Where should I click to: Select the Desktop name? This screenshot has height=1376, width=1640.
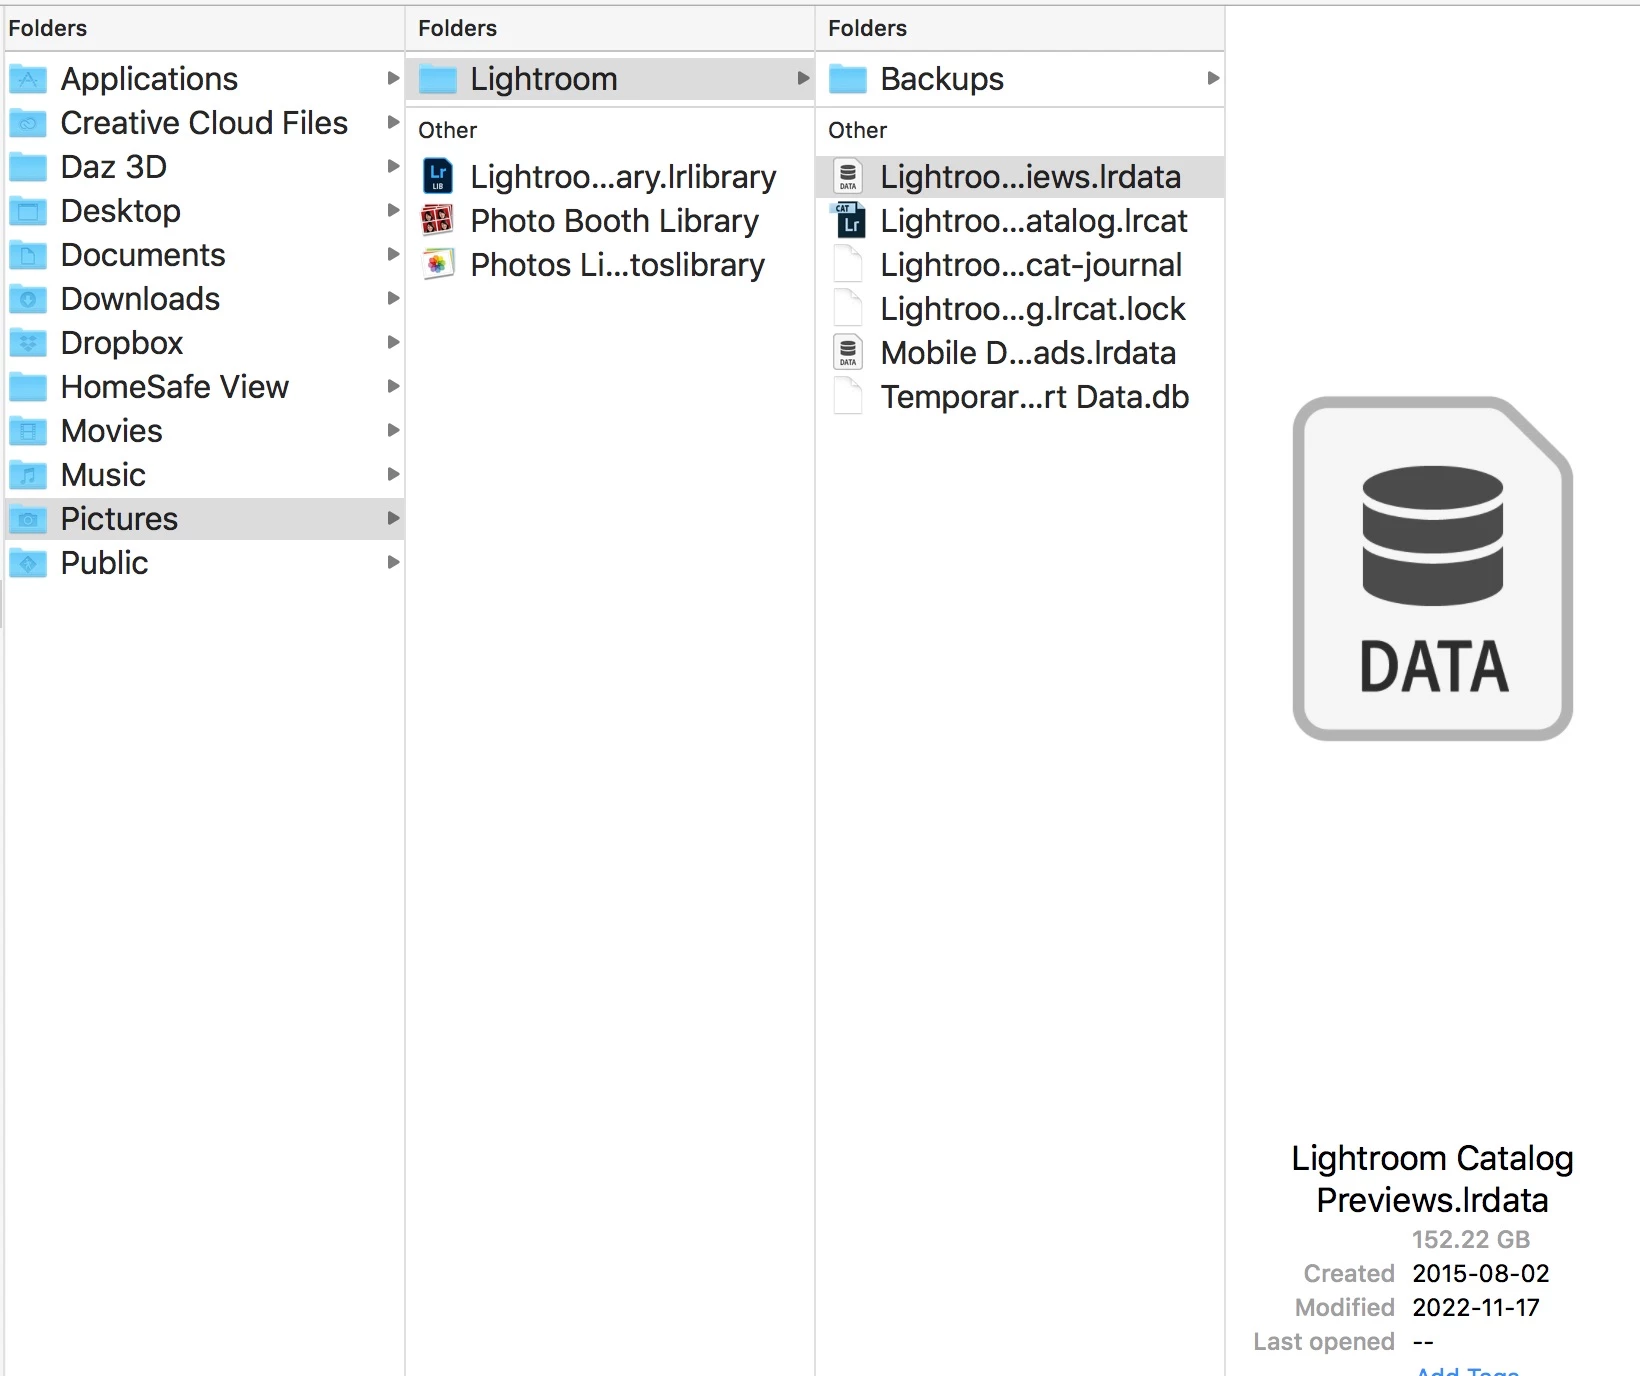coord(121,211)
